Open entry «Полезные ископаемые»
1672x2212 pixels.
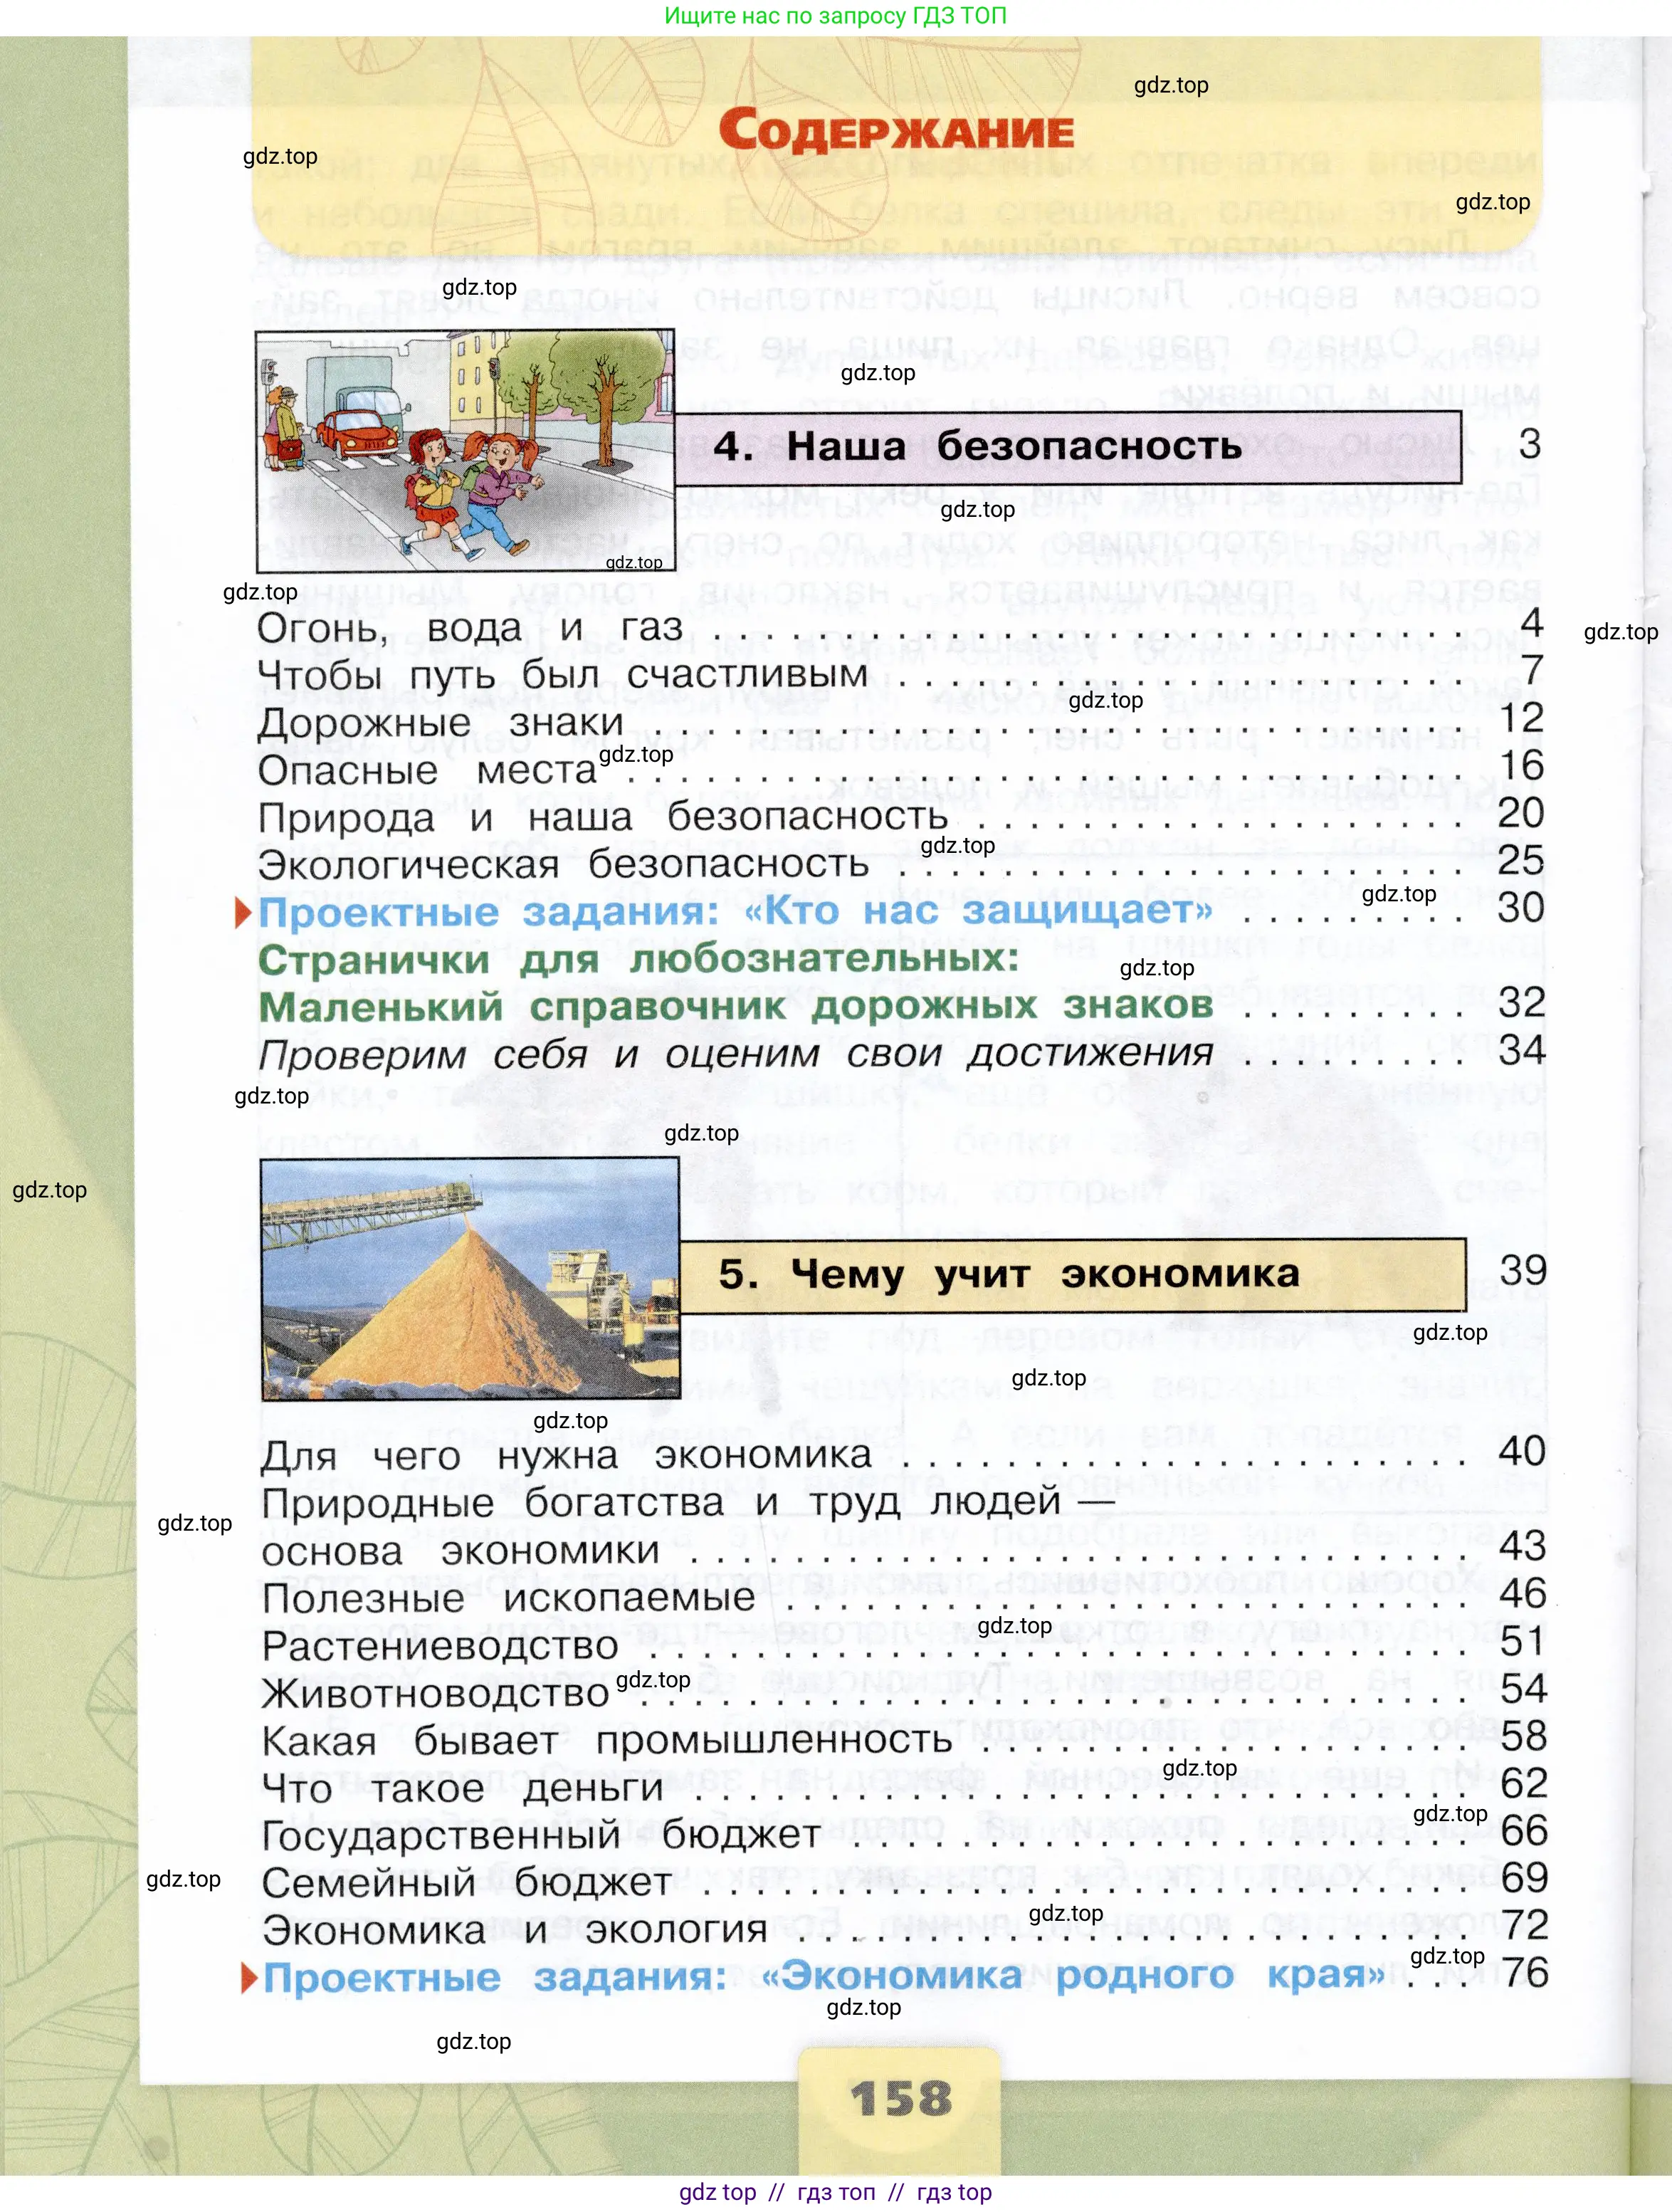(508, 1598)
